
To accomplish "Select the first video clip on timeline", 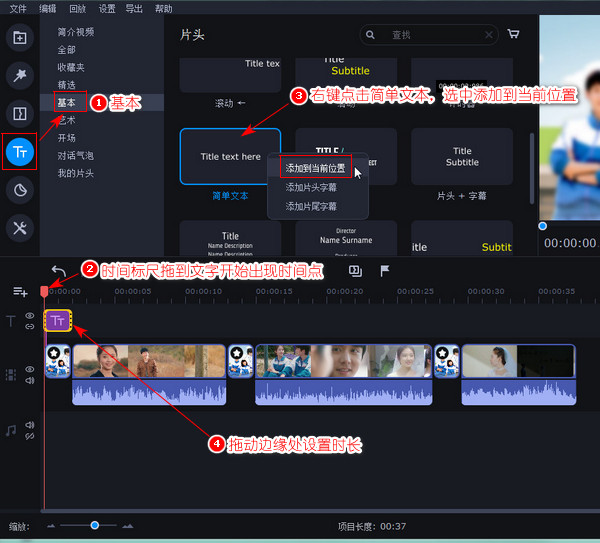I will pos(149,361).
